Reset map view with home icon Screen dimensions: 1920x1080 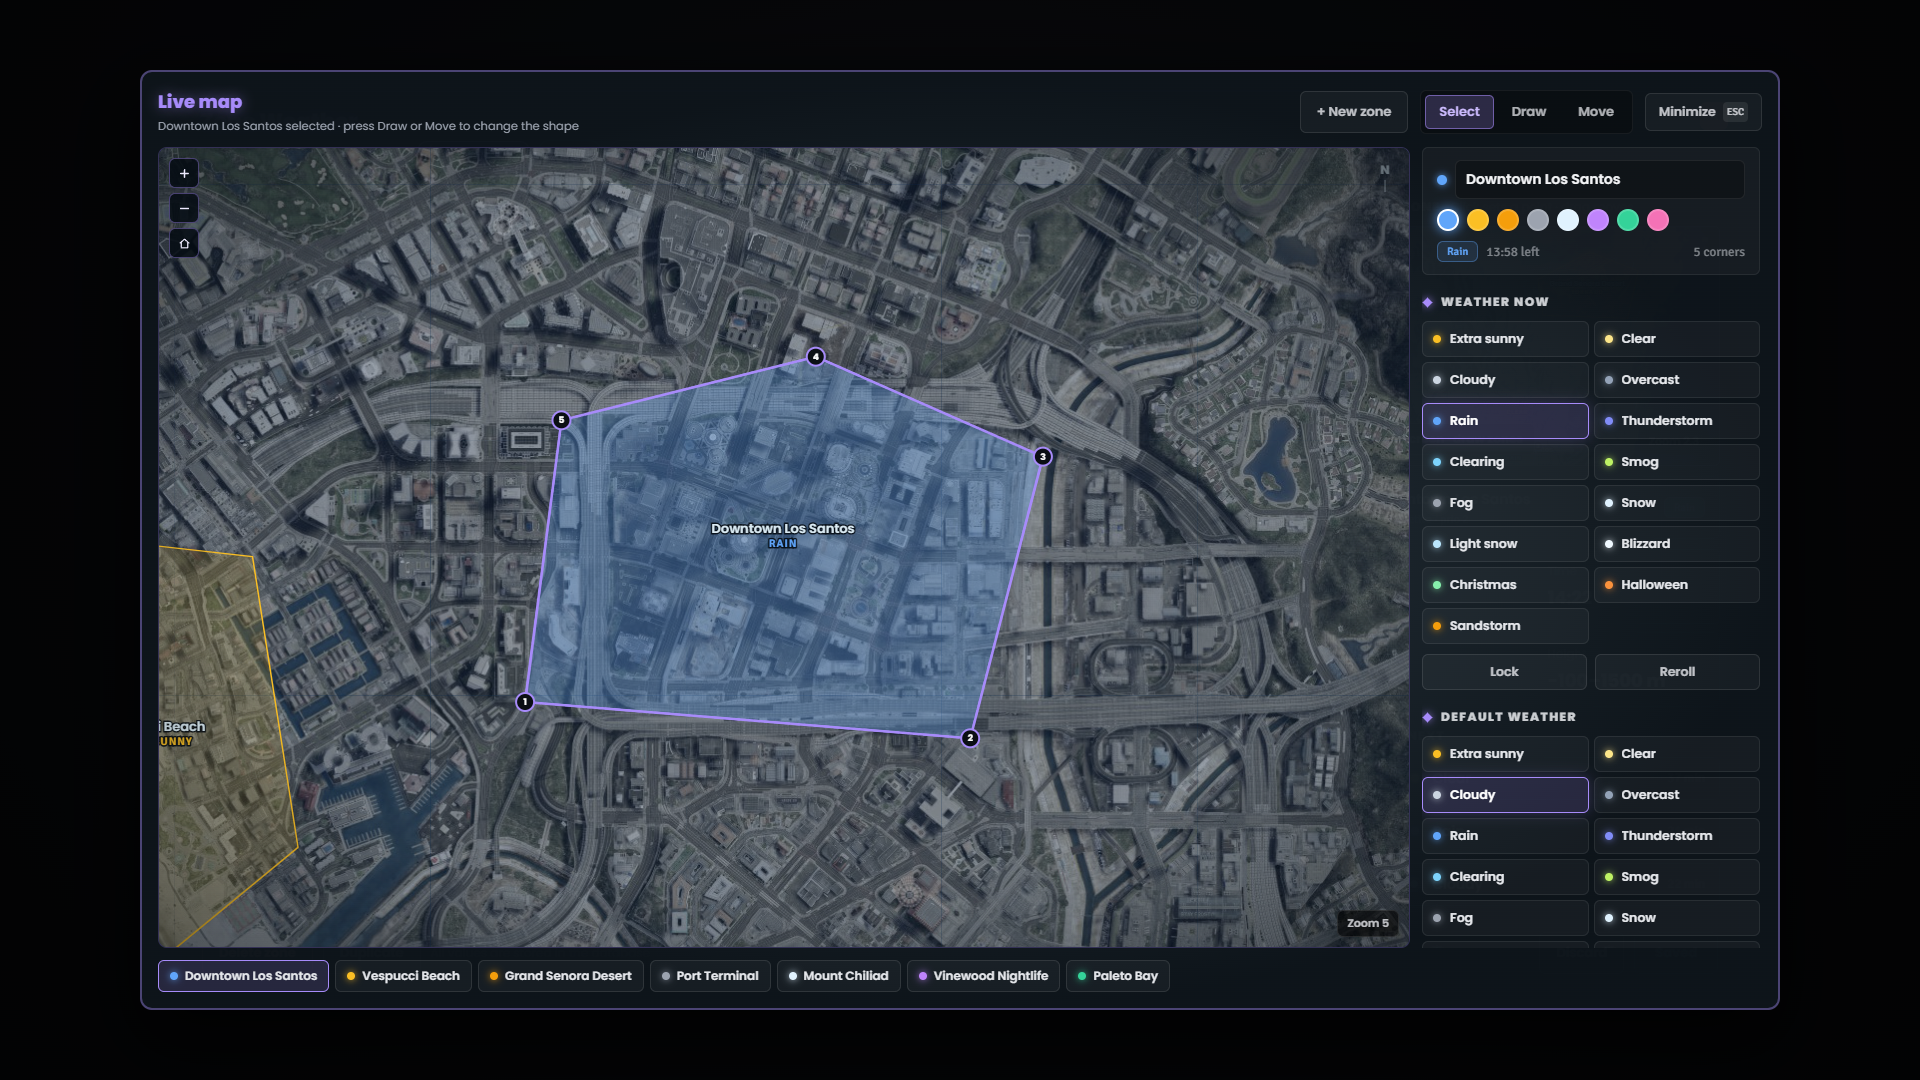184,243
